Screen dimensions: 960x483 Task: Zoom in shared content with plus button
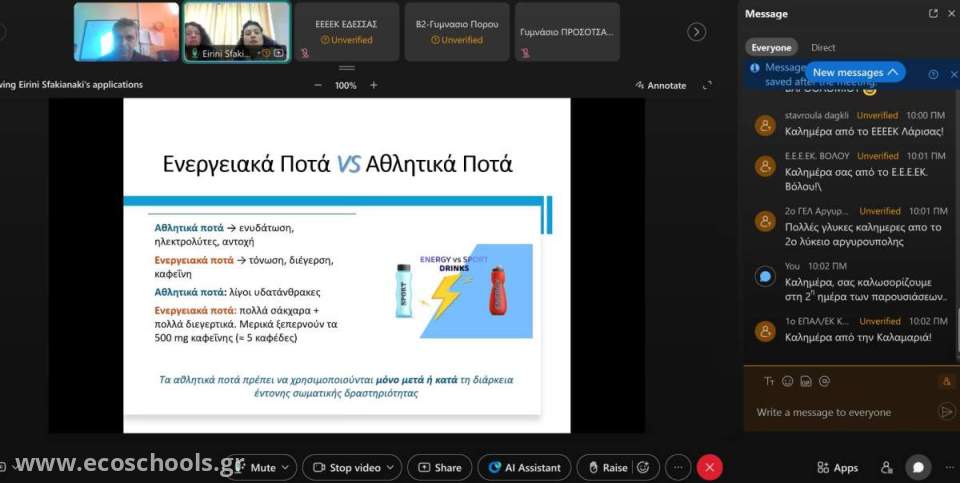coord(374,85)
